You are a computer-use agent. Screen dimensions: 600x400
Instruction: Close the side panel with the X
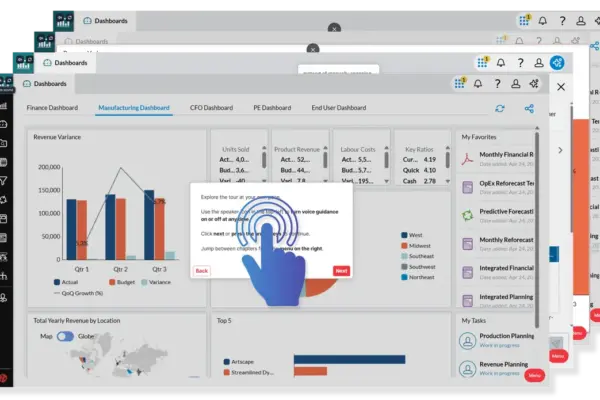pos(561,87)
